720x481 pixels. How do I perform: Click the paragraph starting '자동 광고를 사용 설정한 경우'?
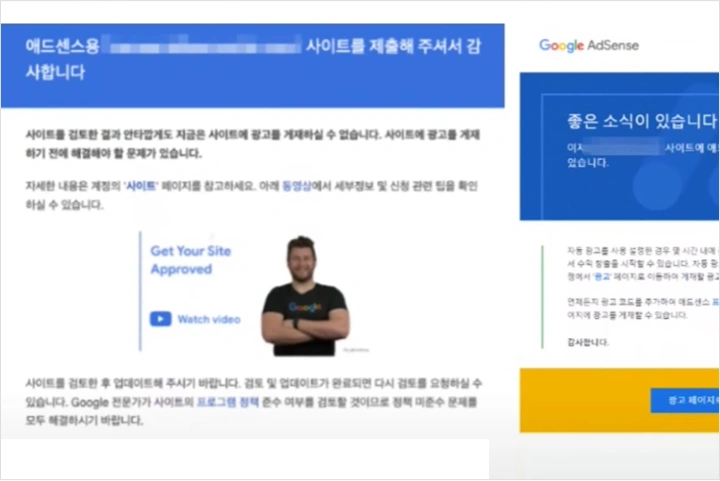tap(643, 264)
